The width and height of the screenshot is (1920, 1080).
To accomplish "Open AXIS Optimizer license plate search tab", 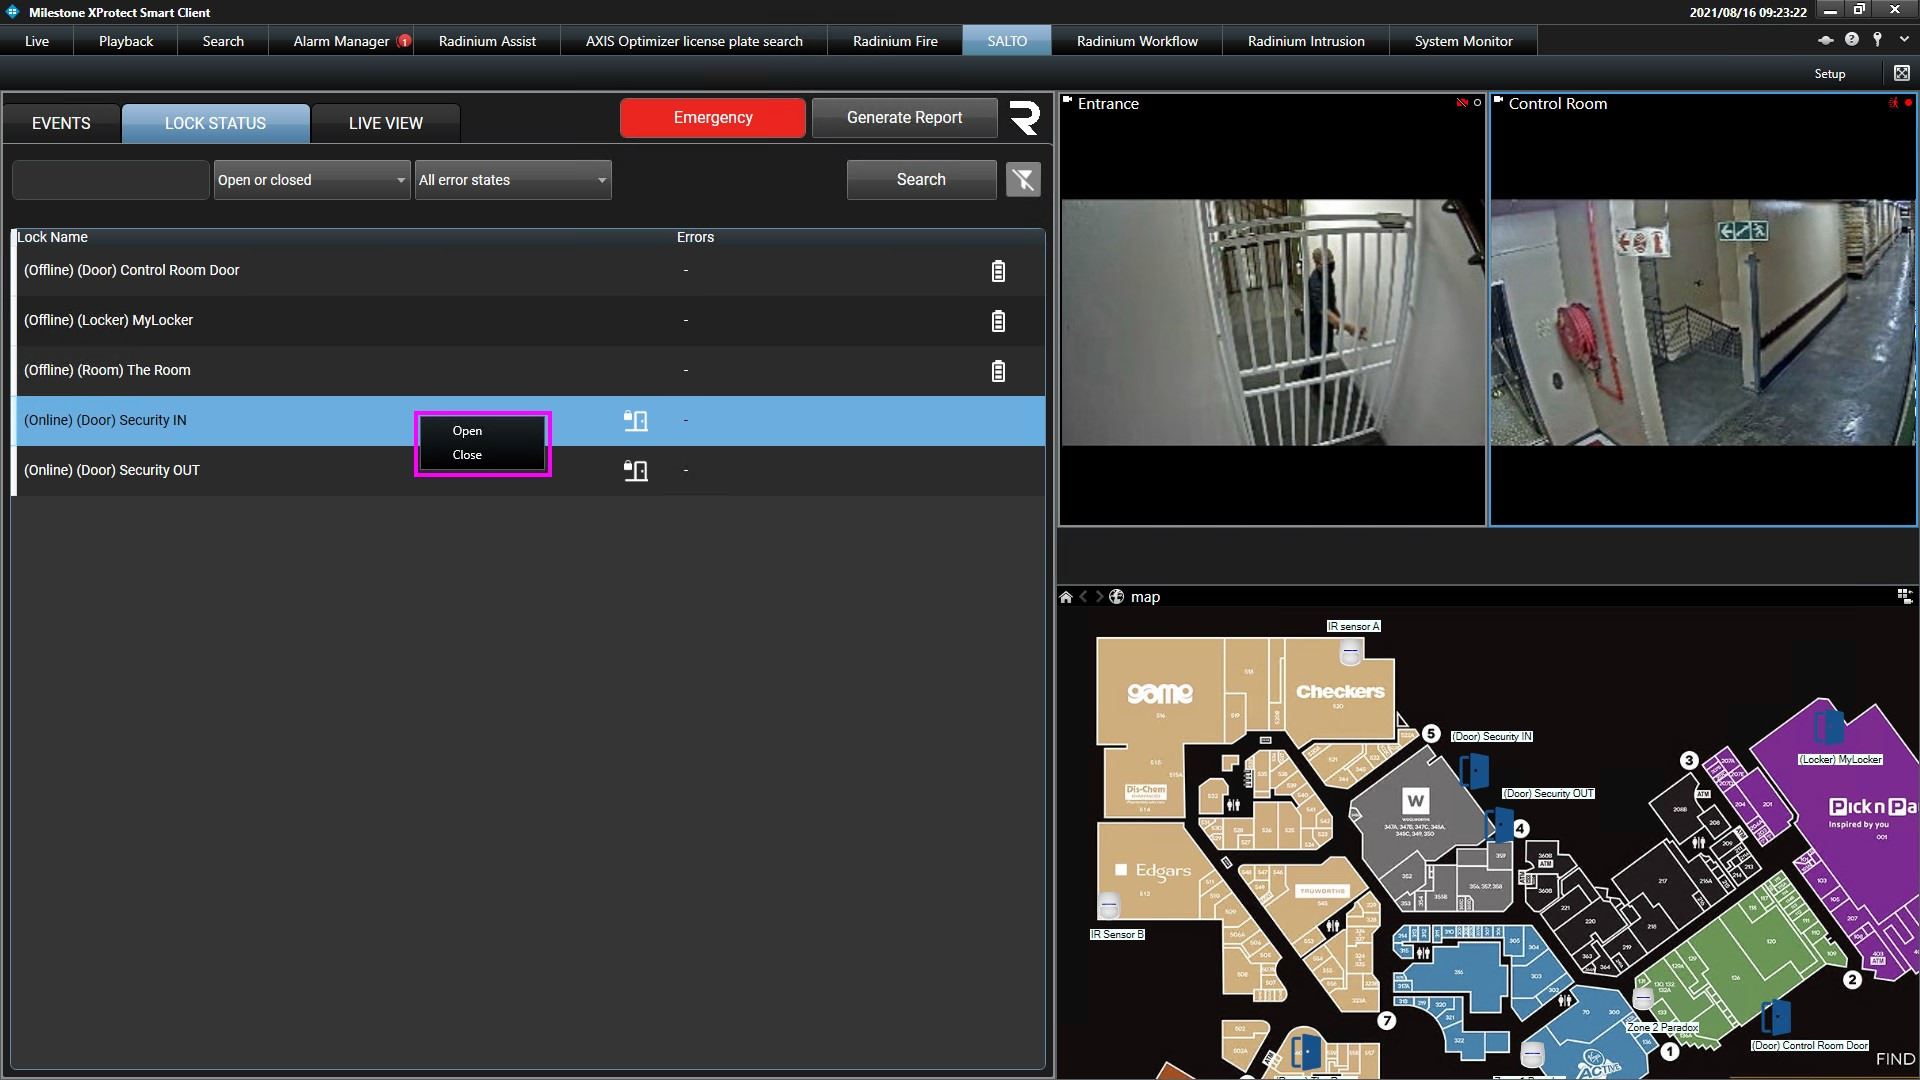I will coord(694,41).
